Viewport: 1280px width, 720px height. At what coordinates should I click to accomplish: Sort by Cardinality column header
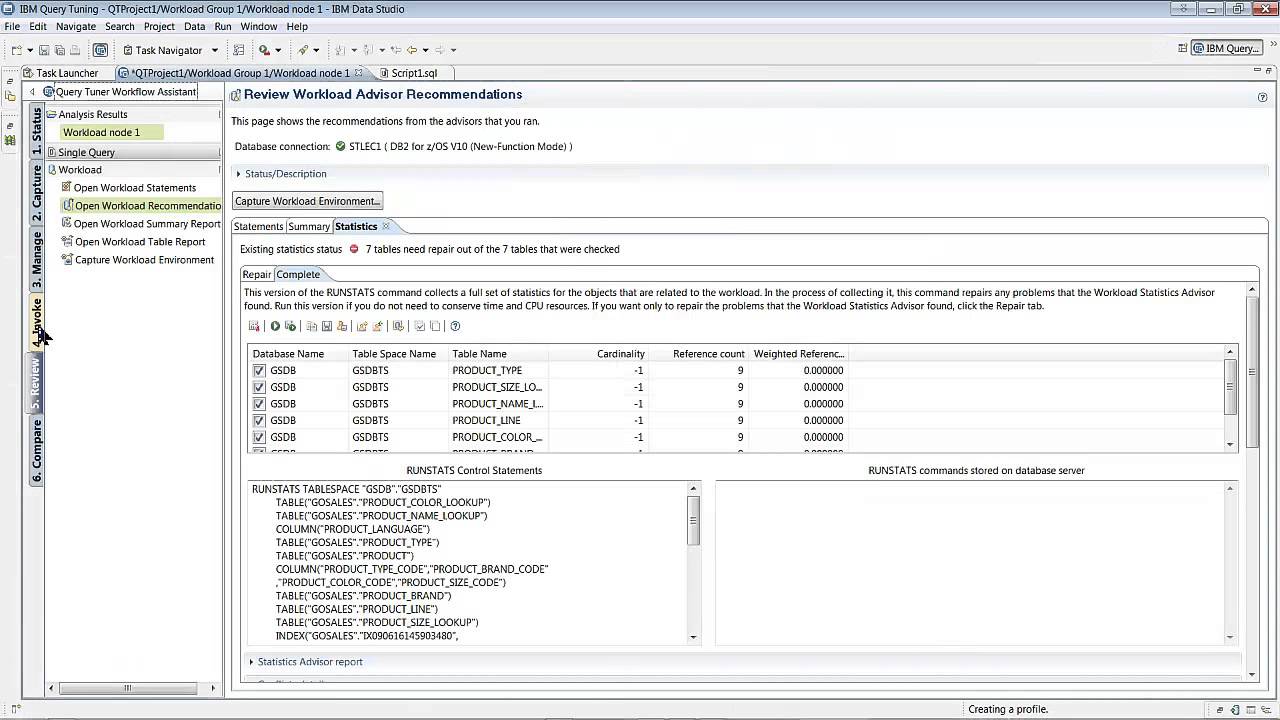pos(597,354)
